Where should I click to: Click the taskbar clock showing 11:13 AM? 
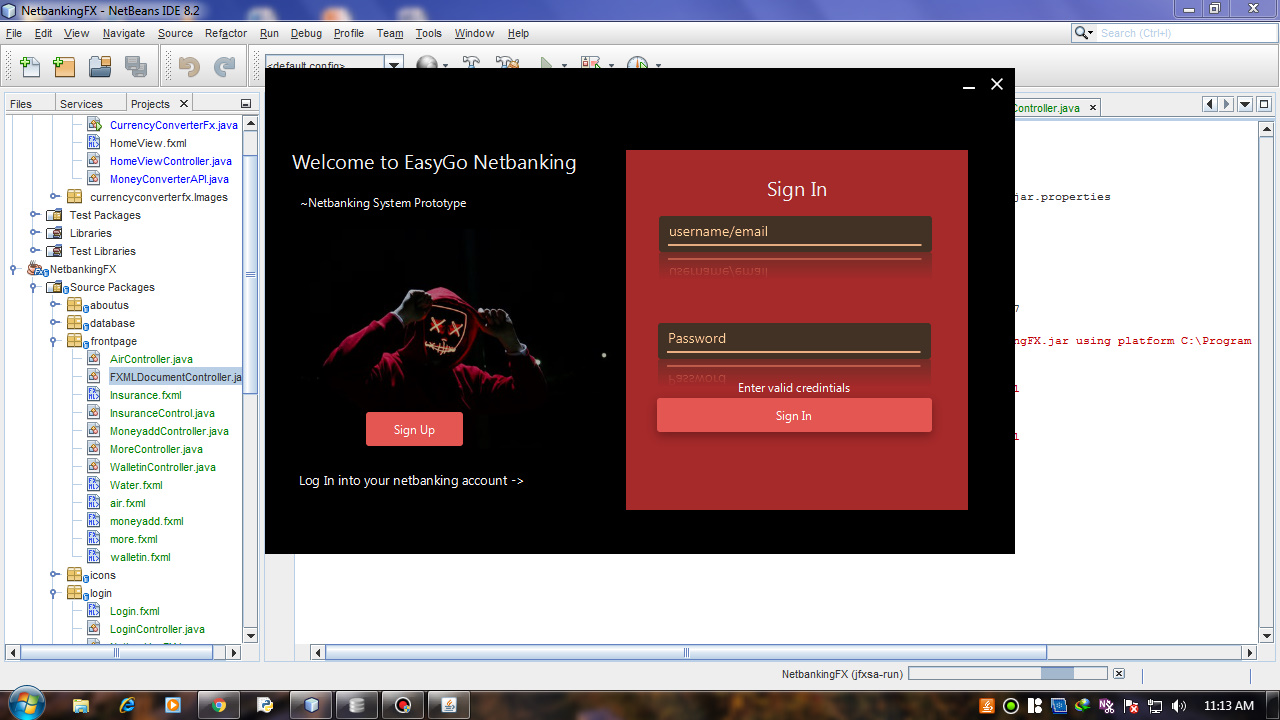point(1229,706)
